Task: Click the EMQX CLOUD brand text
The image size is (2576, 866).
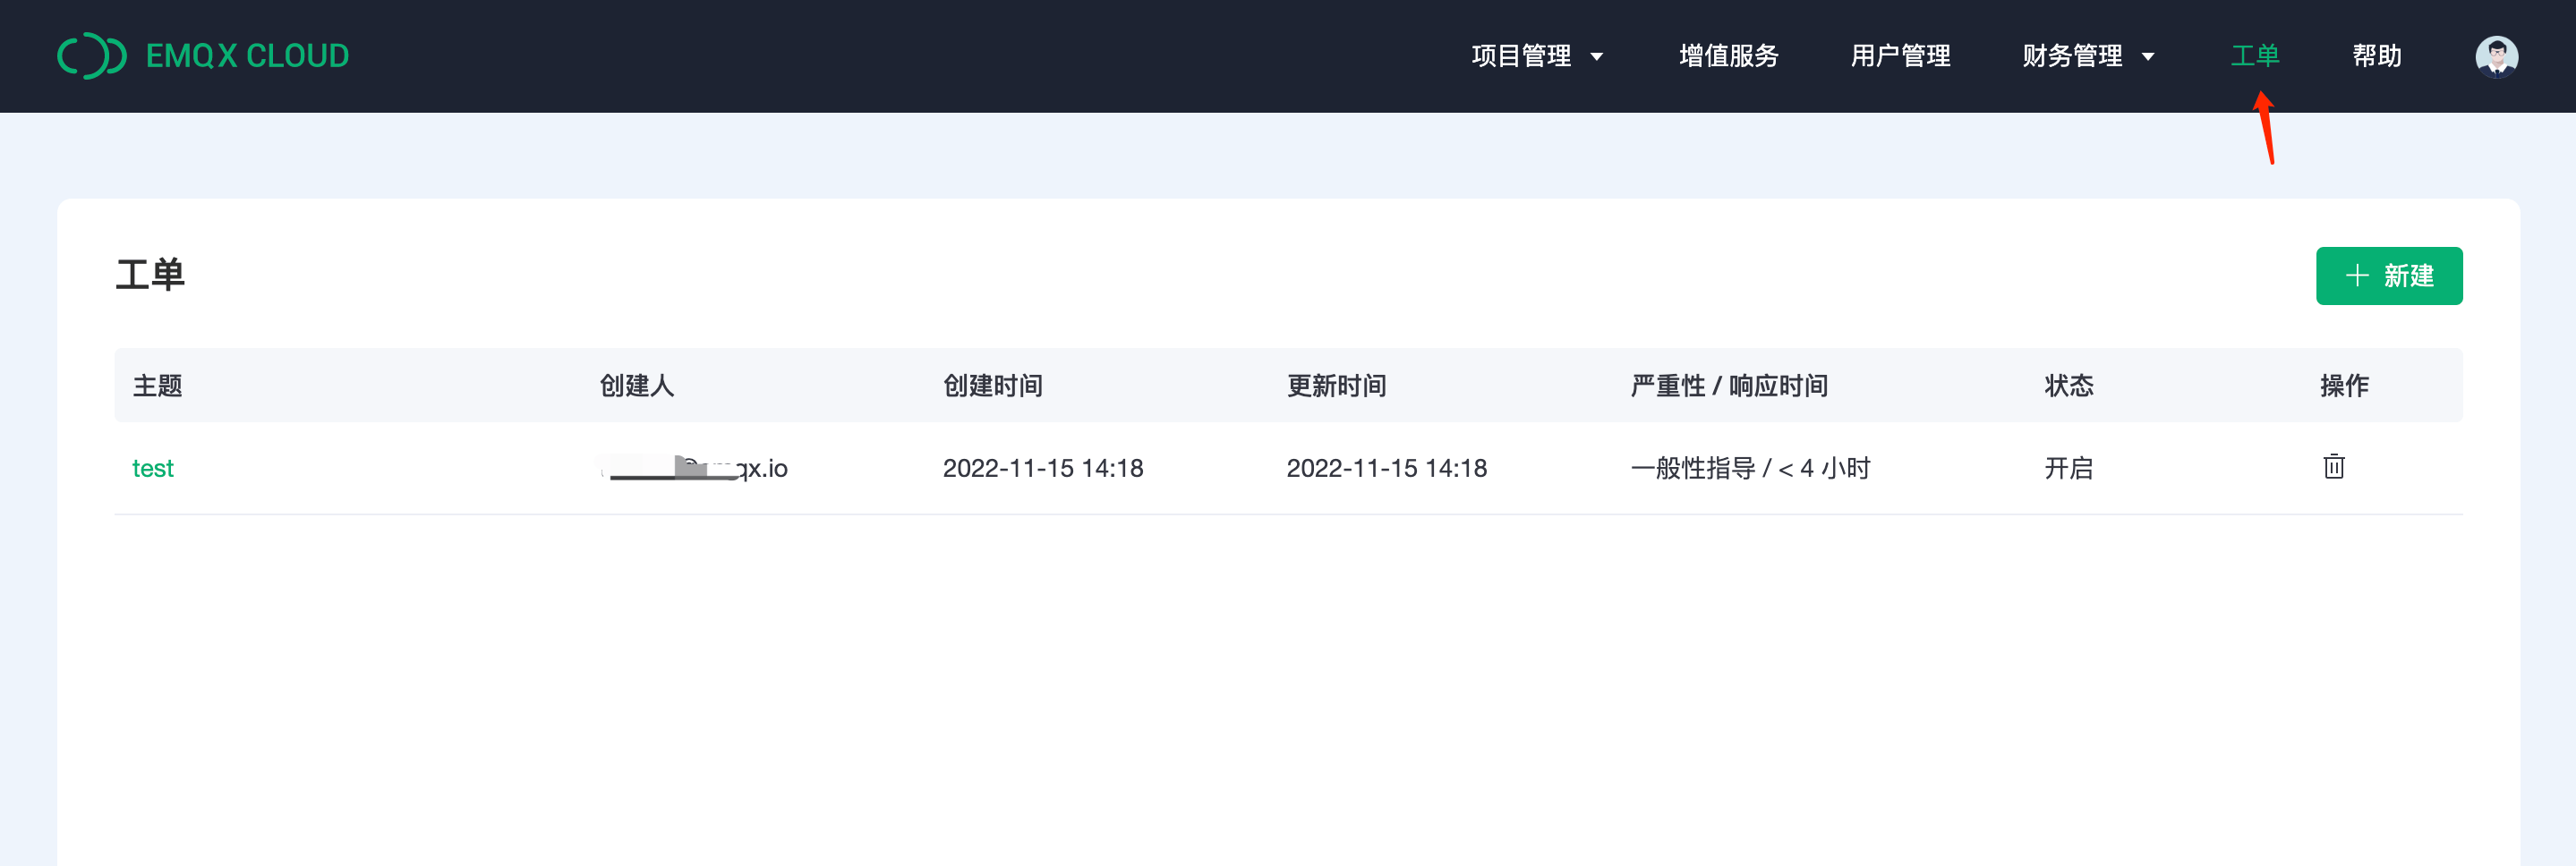Action: click(x=247, y=56)
